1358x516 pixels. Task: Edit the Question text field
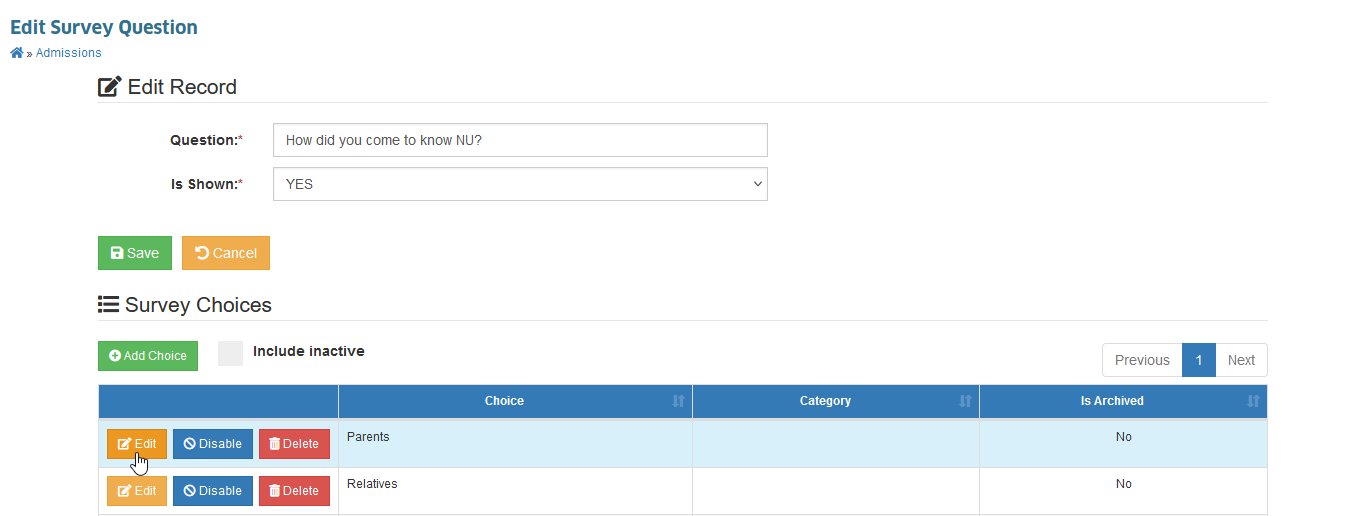coord(520,140)
